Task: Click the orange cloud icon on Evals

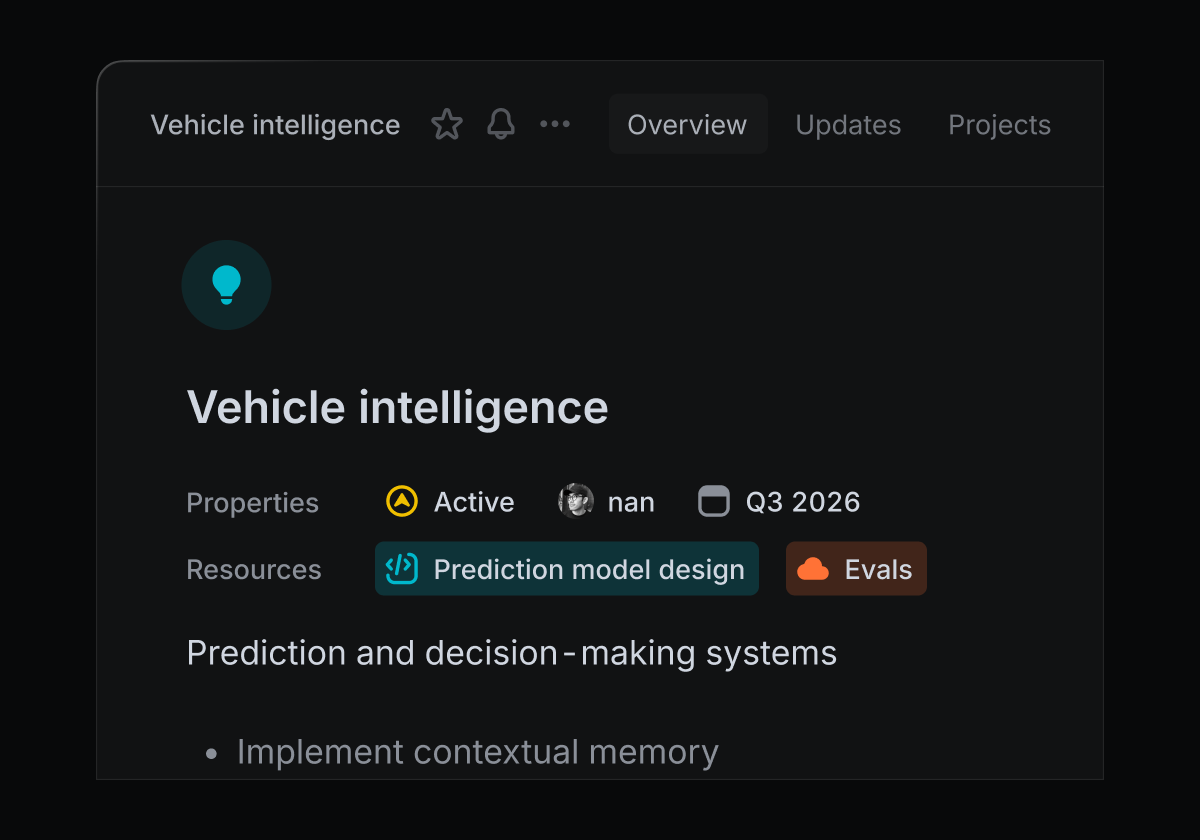Action: pyautogui.click(x=813, y=569)
